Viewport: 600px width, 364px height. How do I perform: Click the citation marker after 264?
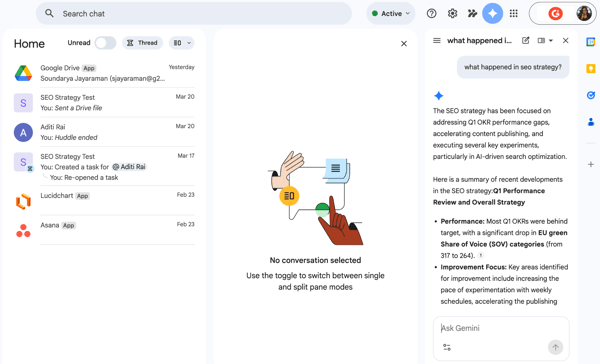point(481,255)
